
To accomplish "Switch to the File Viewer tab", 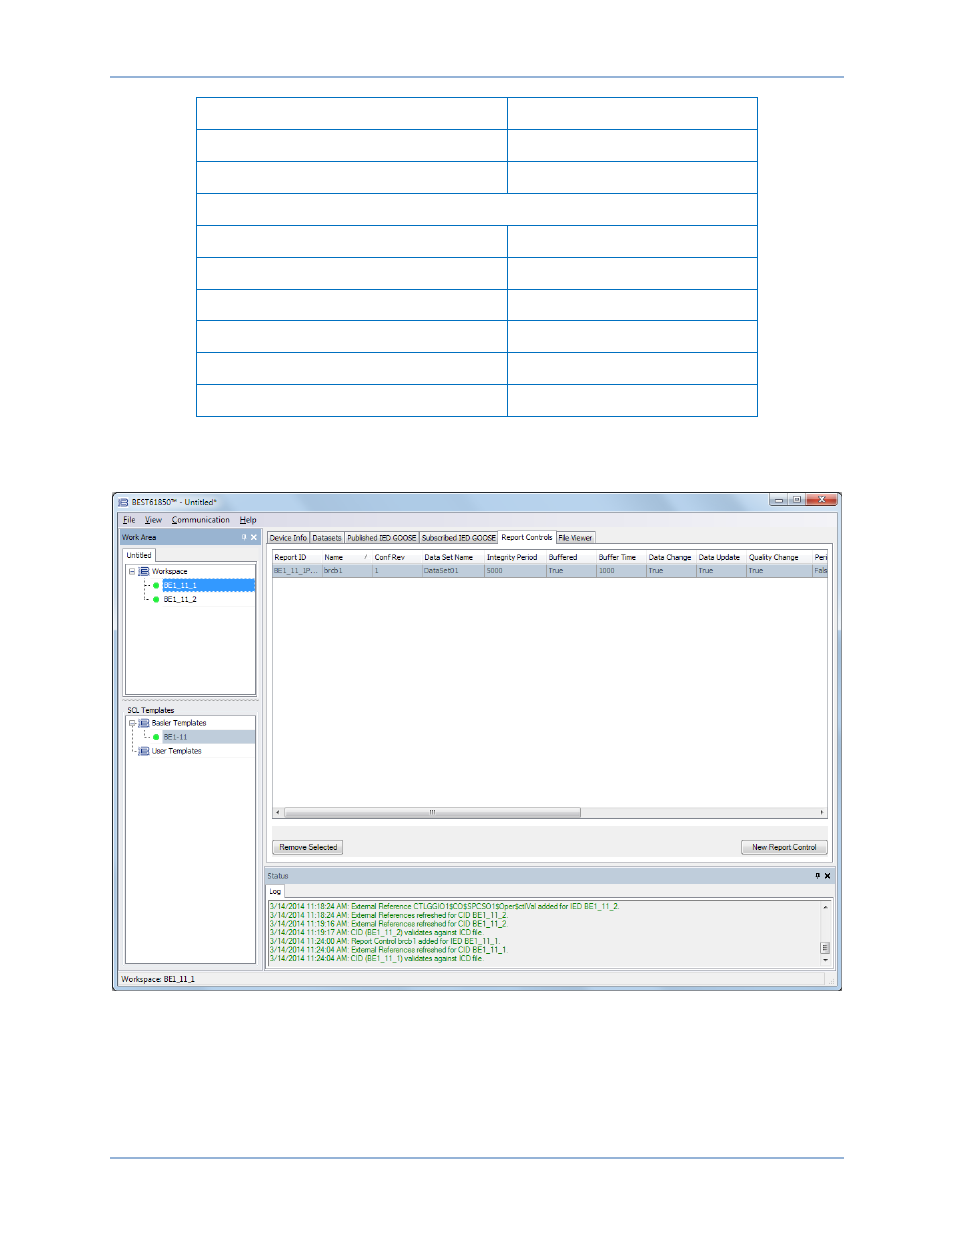I will point(575,538).
